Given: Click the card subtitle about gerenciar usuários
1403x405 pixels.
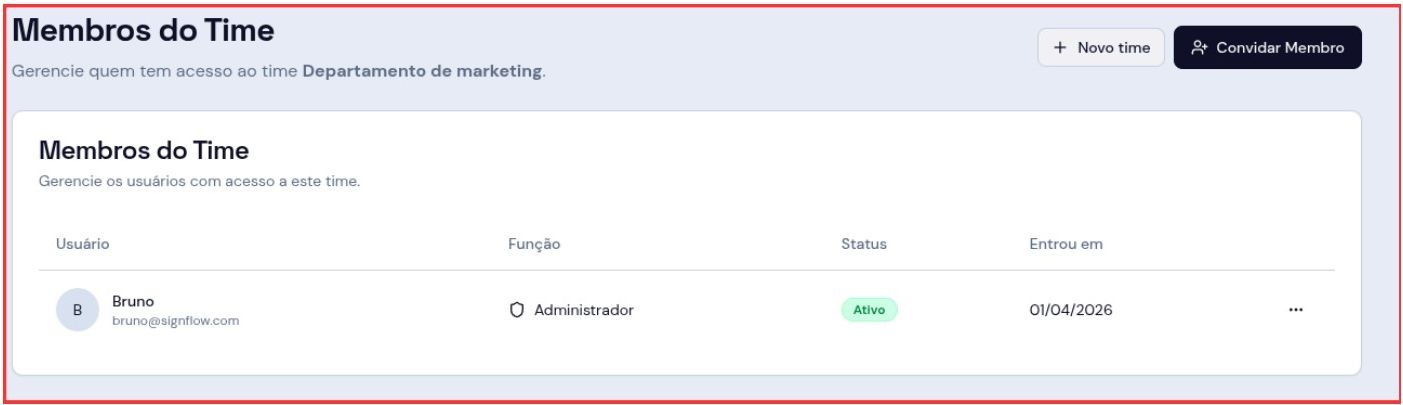Looking at the screenshot, I should point(199,182).
